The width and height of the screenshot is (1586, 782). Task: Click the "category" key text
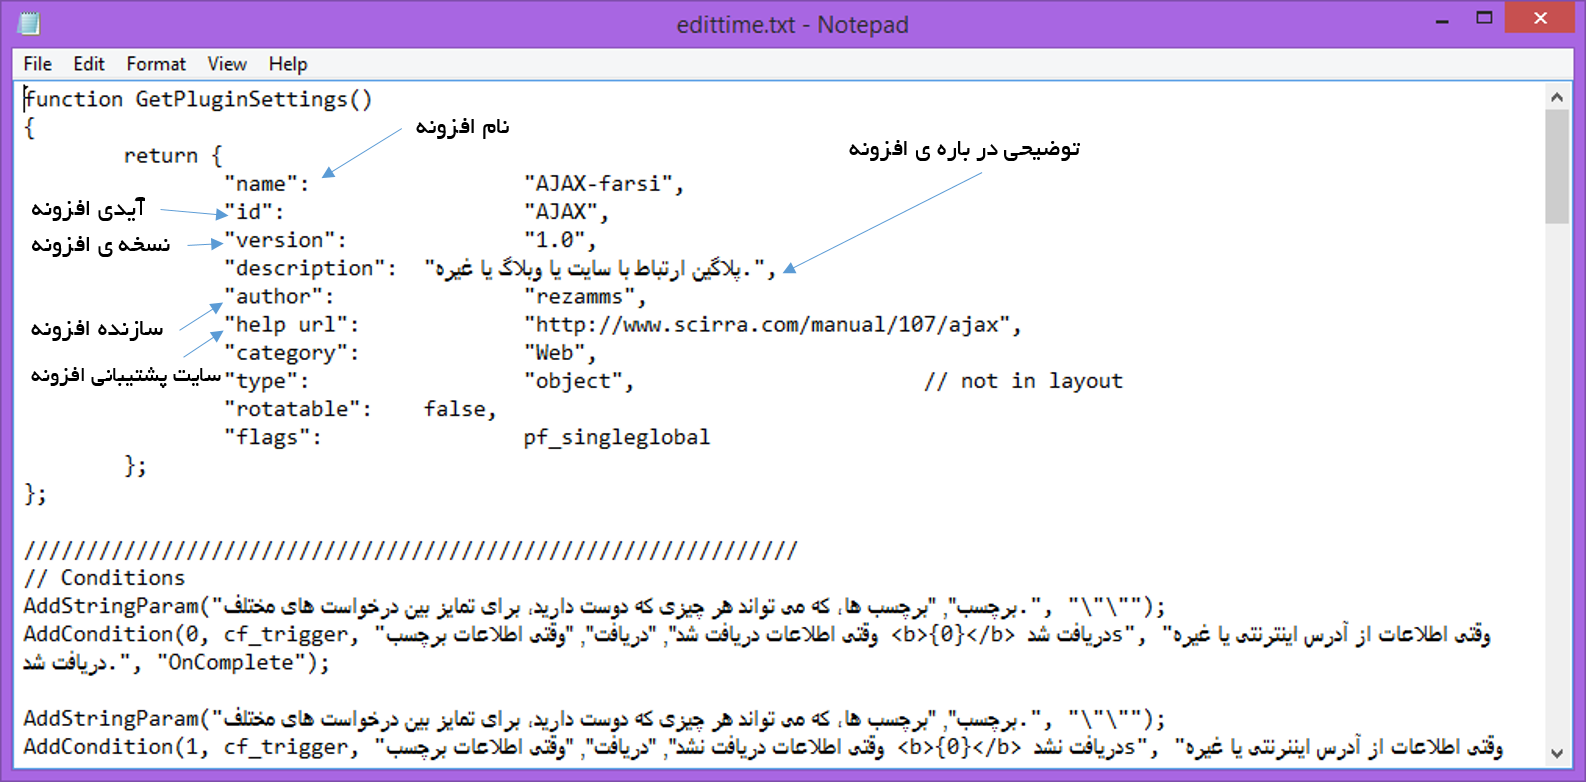point(291,353)
